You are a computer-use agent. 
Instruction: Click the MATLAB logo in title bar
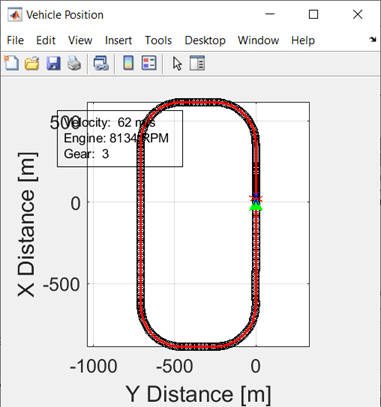point(15,15)
